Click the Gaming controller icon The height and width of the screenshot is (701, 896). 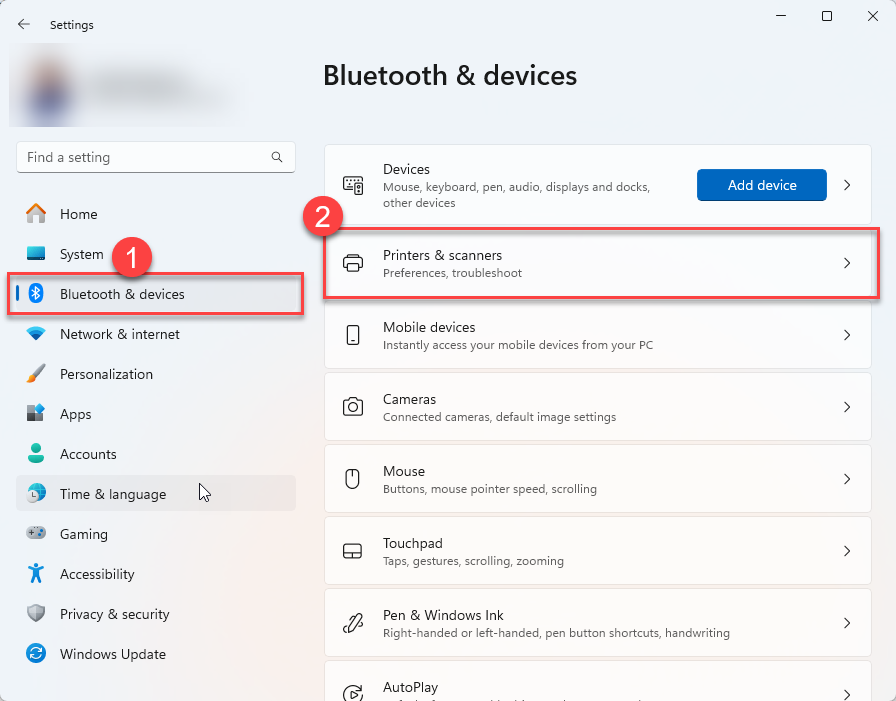coord(36,534)
